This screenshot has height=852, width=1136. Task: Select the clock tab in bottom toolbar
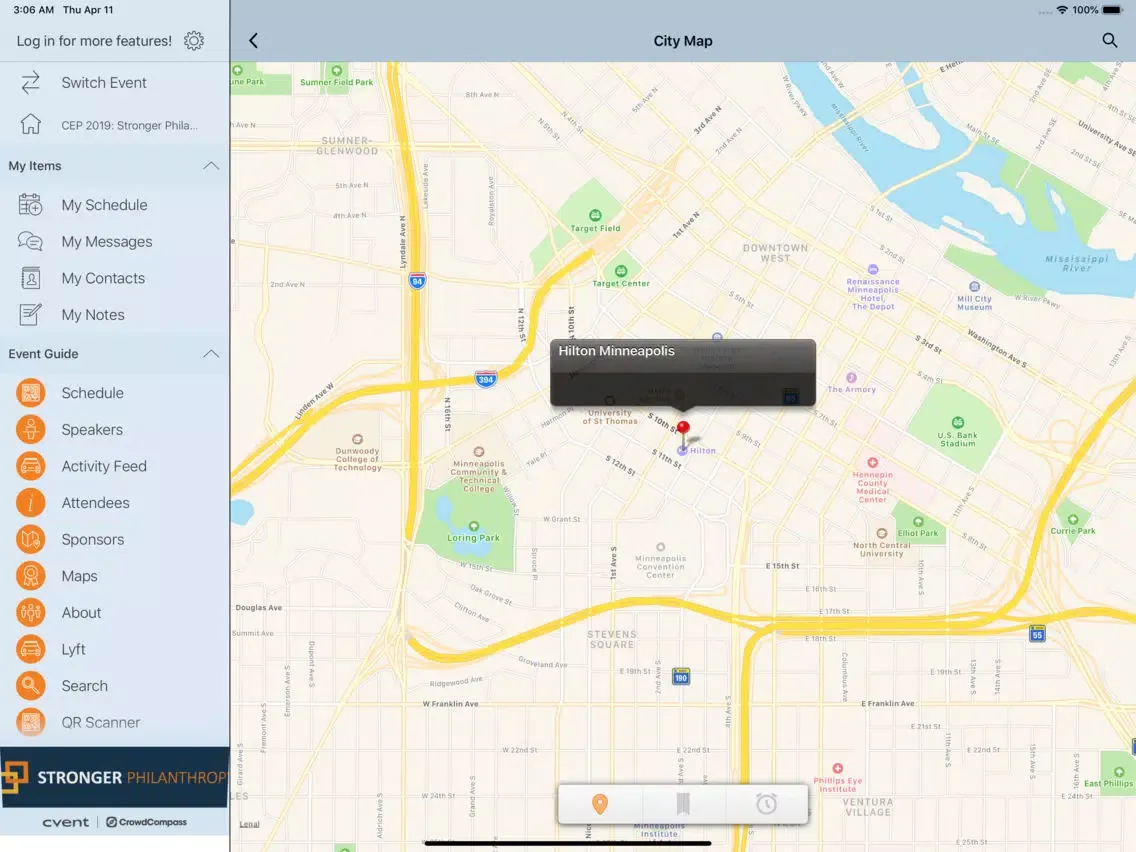click(x=766, y=803)
